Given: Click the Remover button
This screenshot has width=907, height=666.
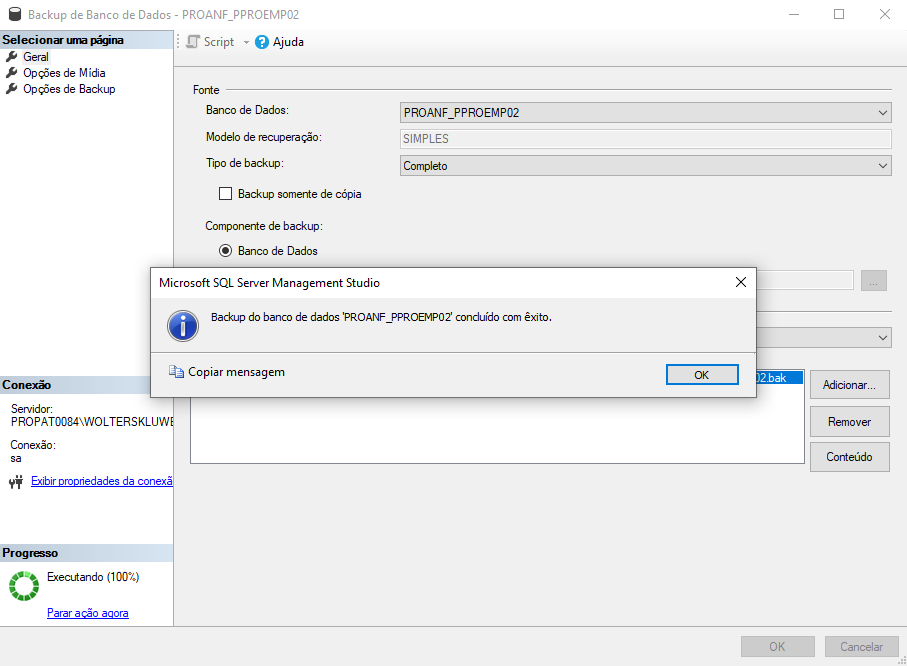Looking at the screenshot, I should pos(849,422).
